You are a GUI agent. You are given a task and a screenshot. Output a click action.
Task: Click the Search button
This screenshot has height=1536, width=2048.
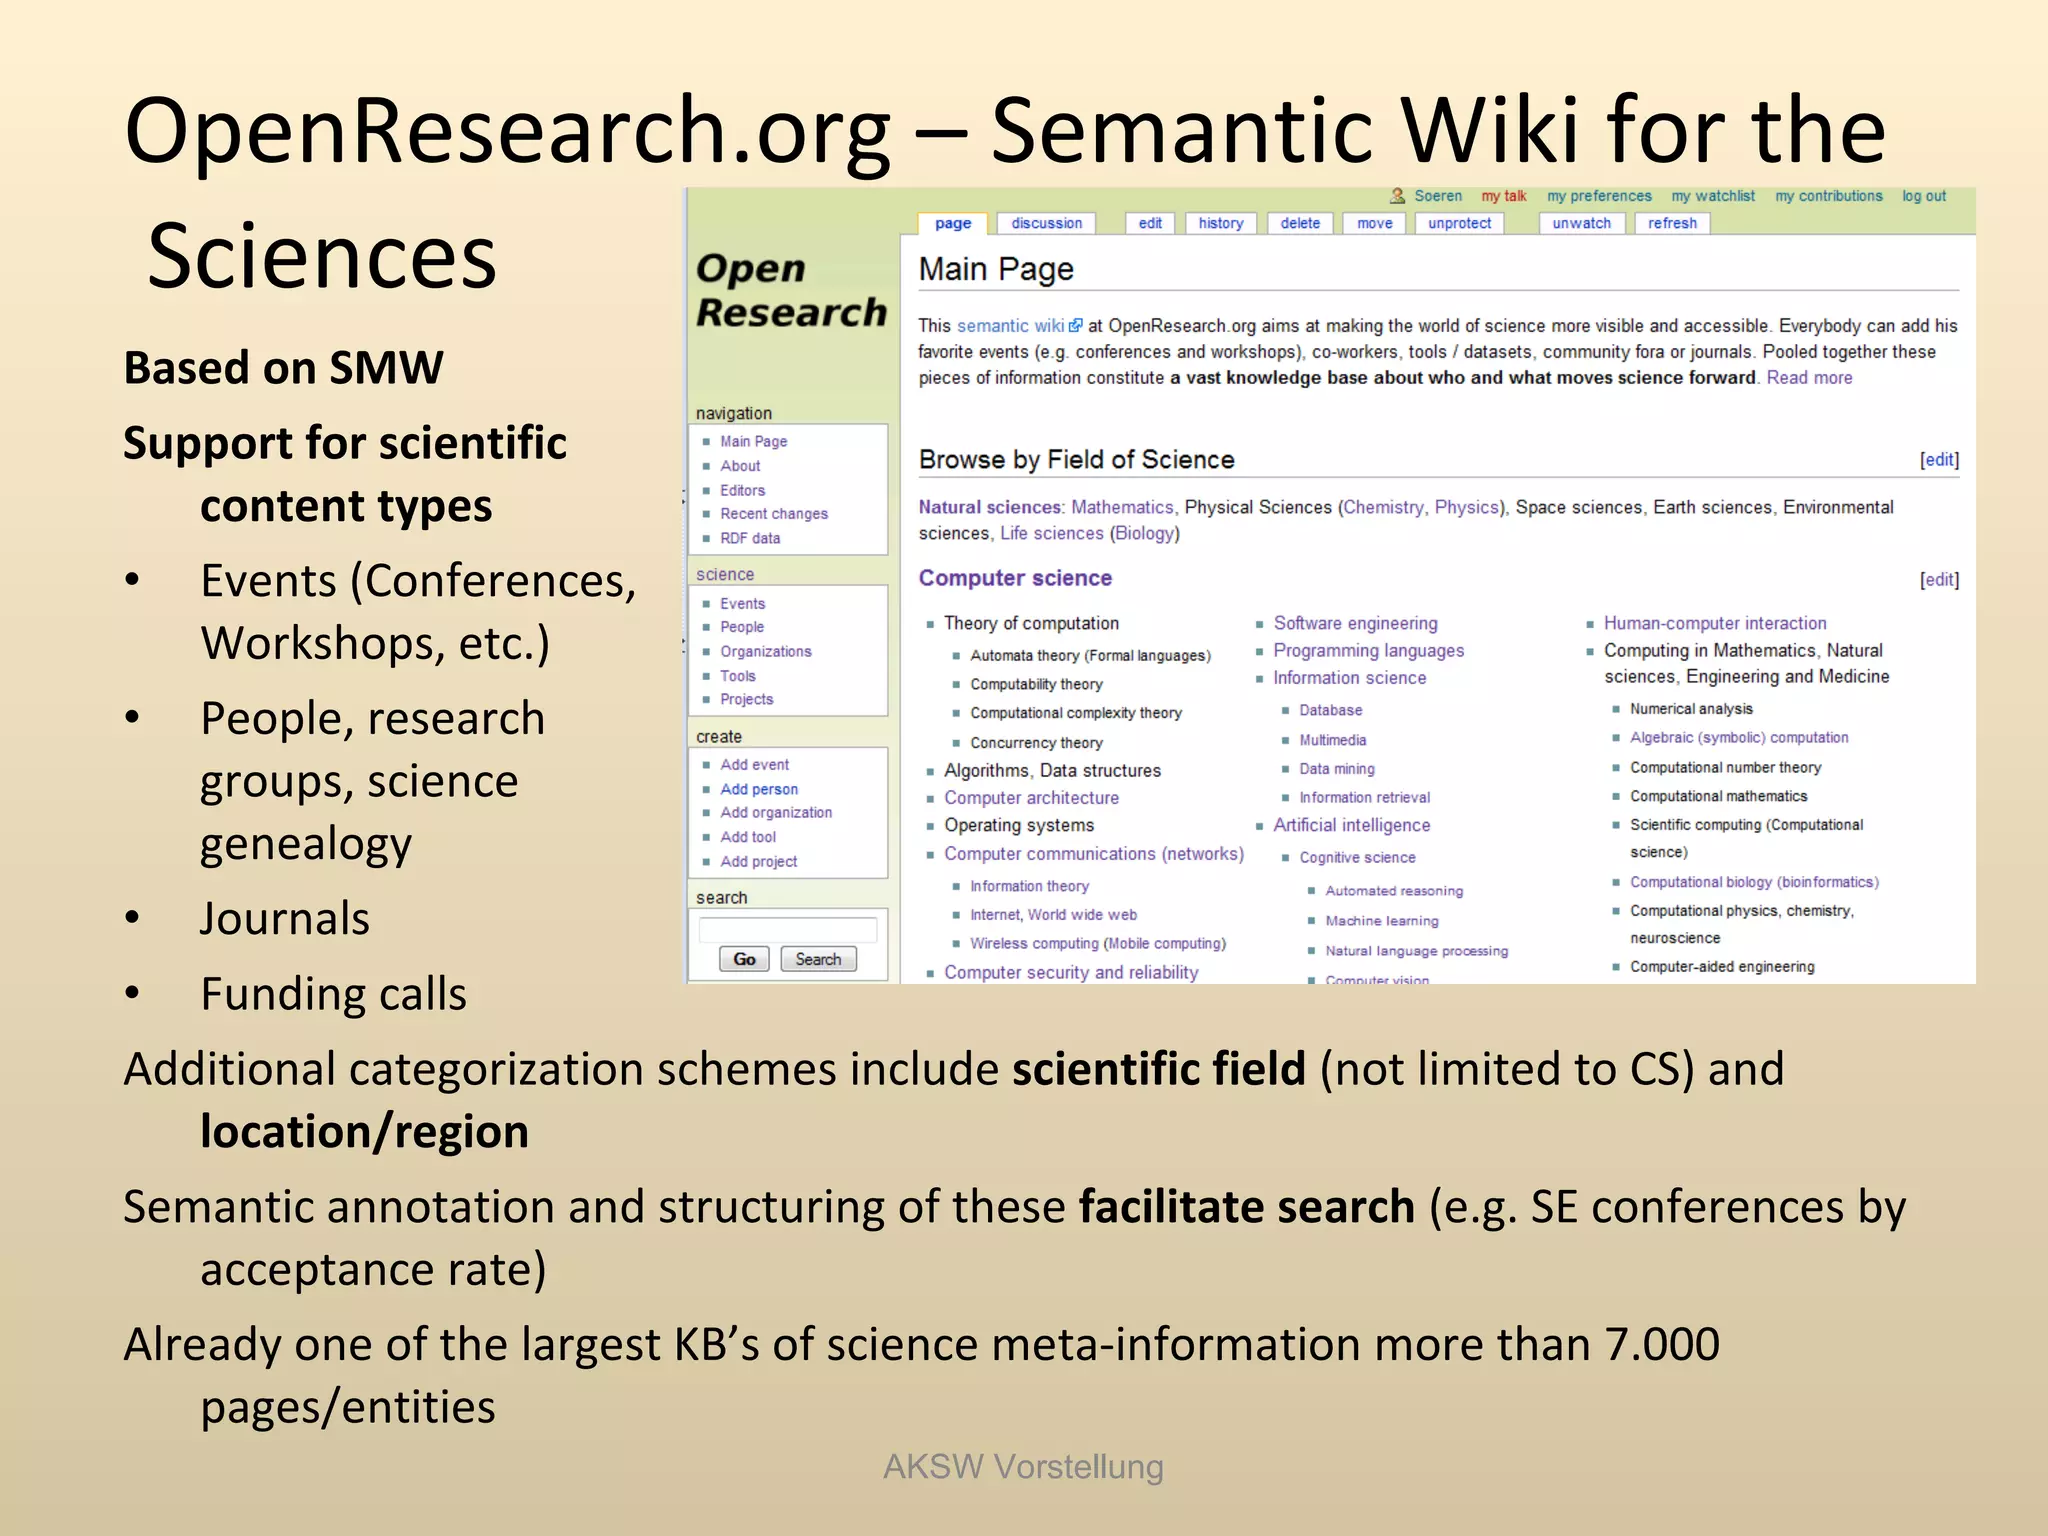coord(818,959)
